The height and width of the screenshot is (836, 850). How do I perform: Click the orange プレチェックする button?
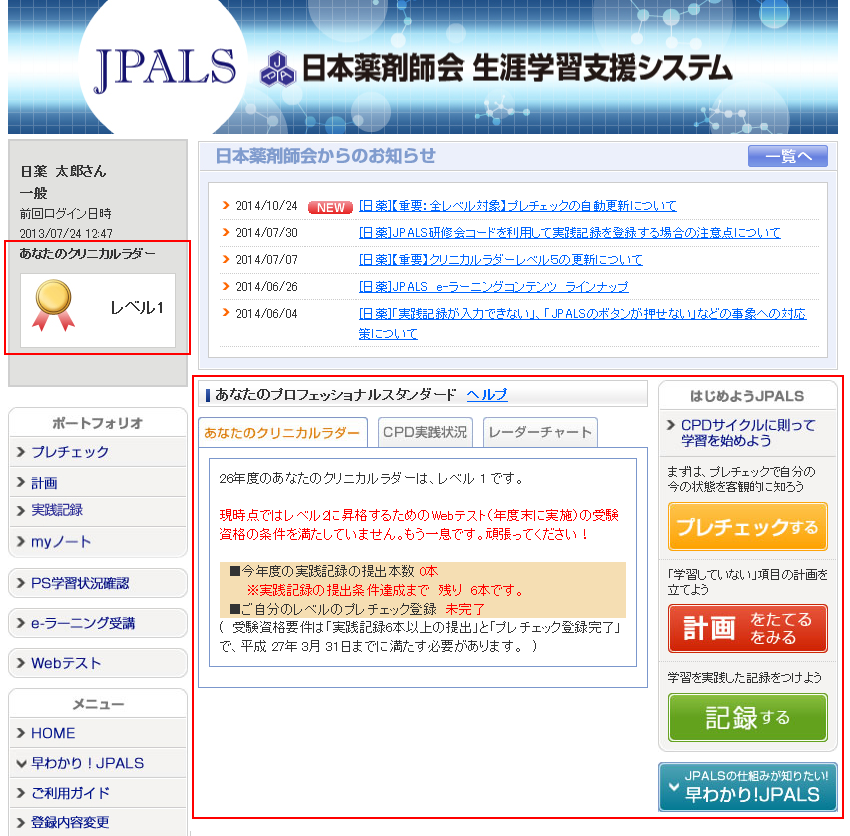(748, 526)
